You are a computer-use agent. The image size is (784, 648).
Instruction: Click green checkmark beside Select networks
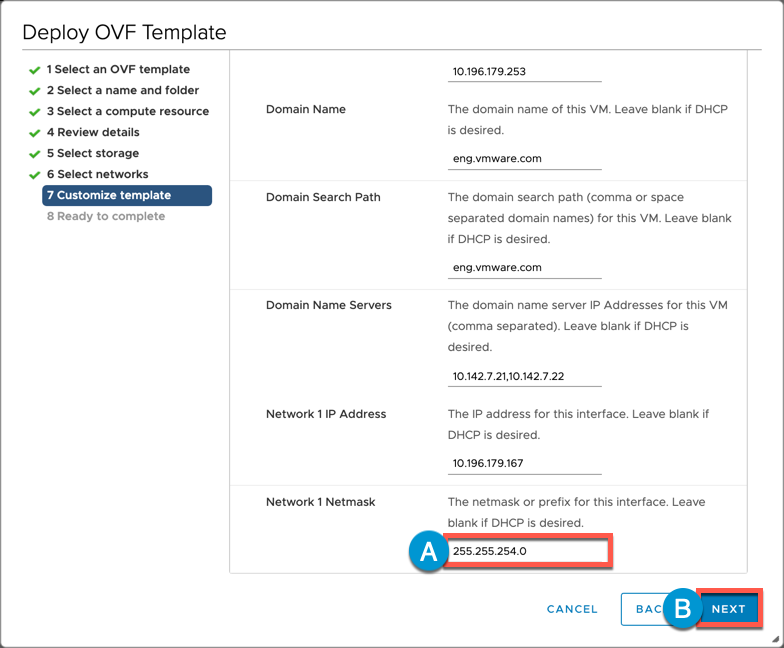(x=34, y=175)
